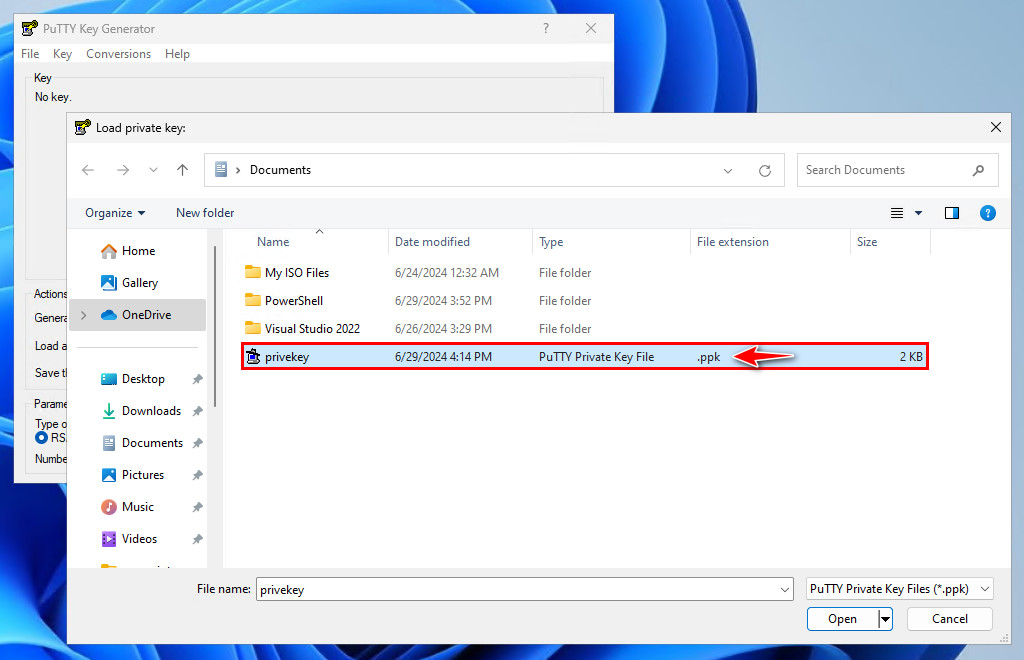Go up one folder level
Image resolution: width=1024 pixels, height=660 pixels.
click(x=182, y=170)
